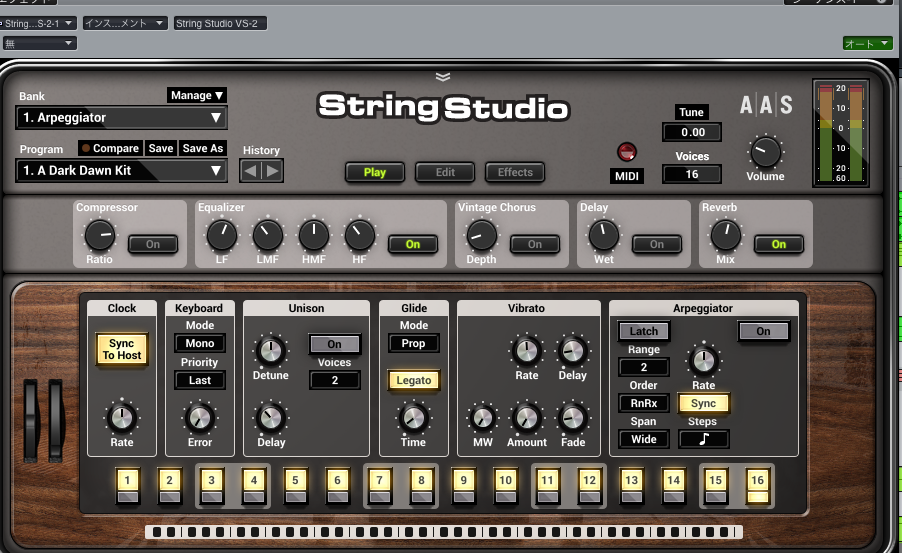
Task: Click the pitch bend wheel
Action: pos(30,420)
